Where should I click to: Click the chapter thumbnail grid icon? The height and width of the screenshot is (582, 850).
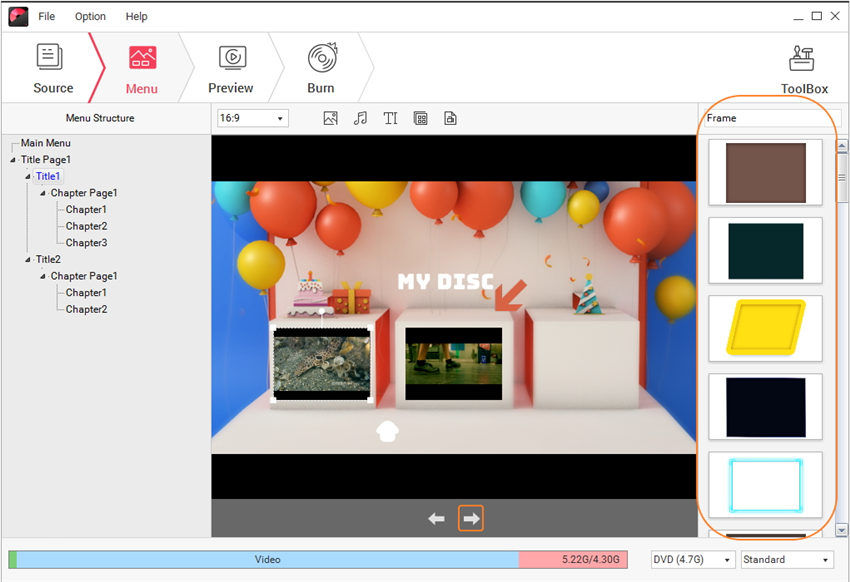tap(420, 118)
